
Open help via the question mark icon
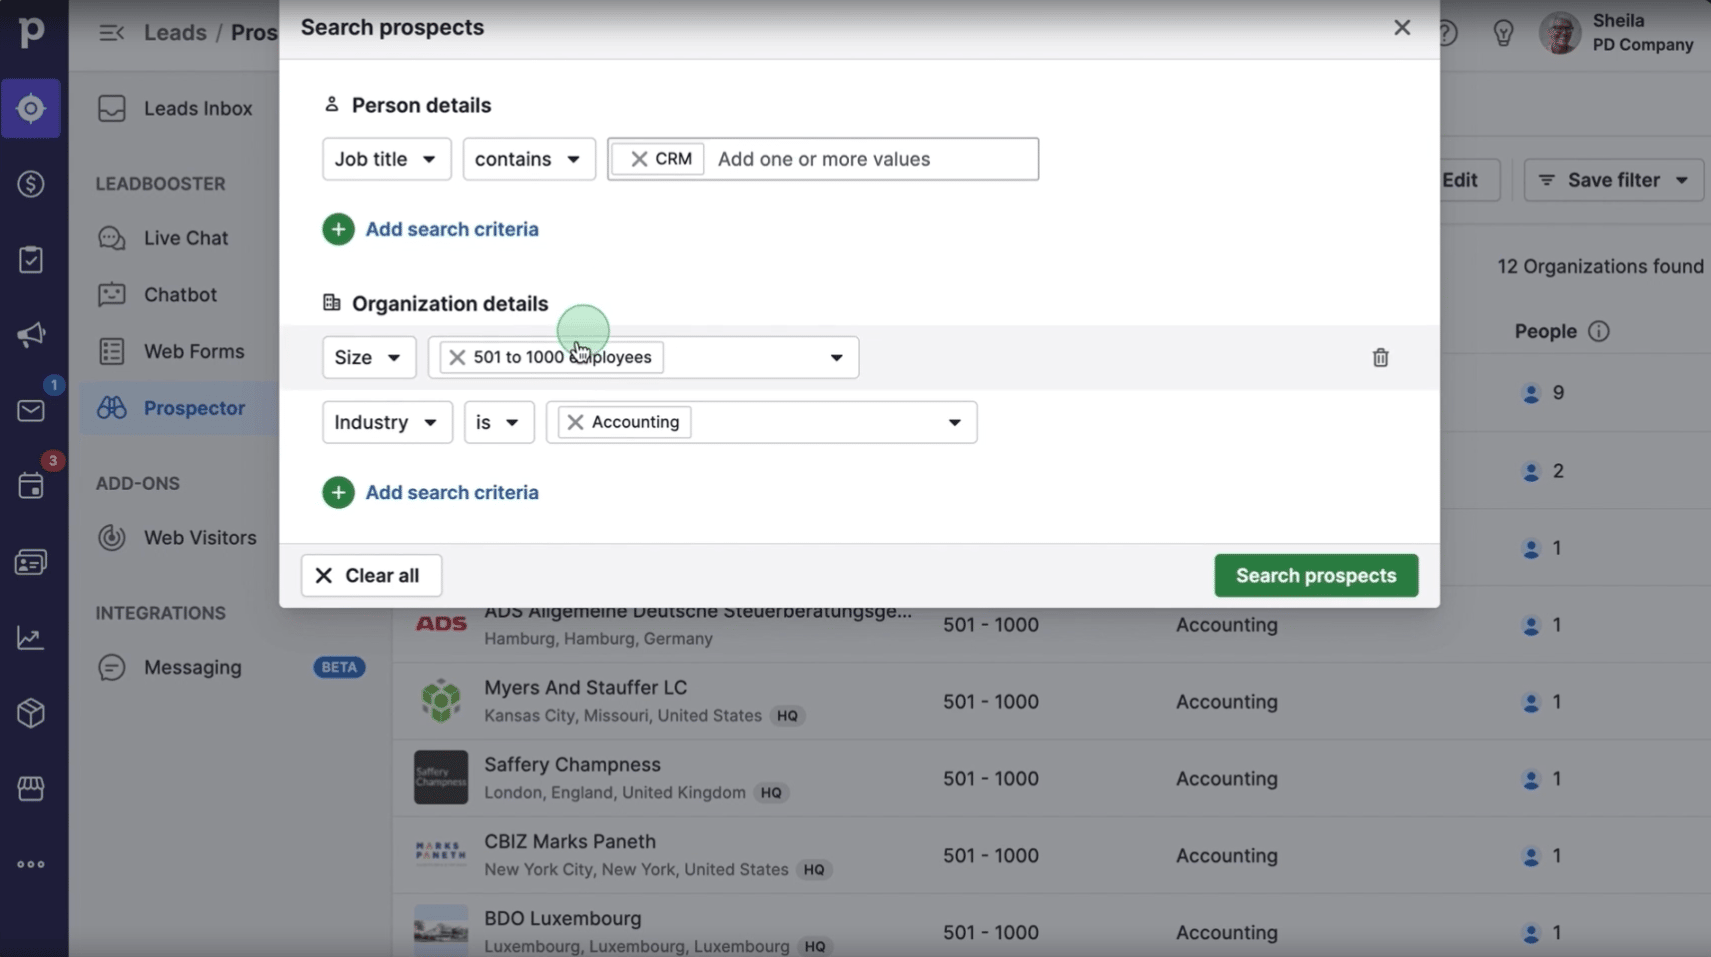point(1447,31)
